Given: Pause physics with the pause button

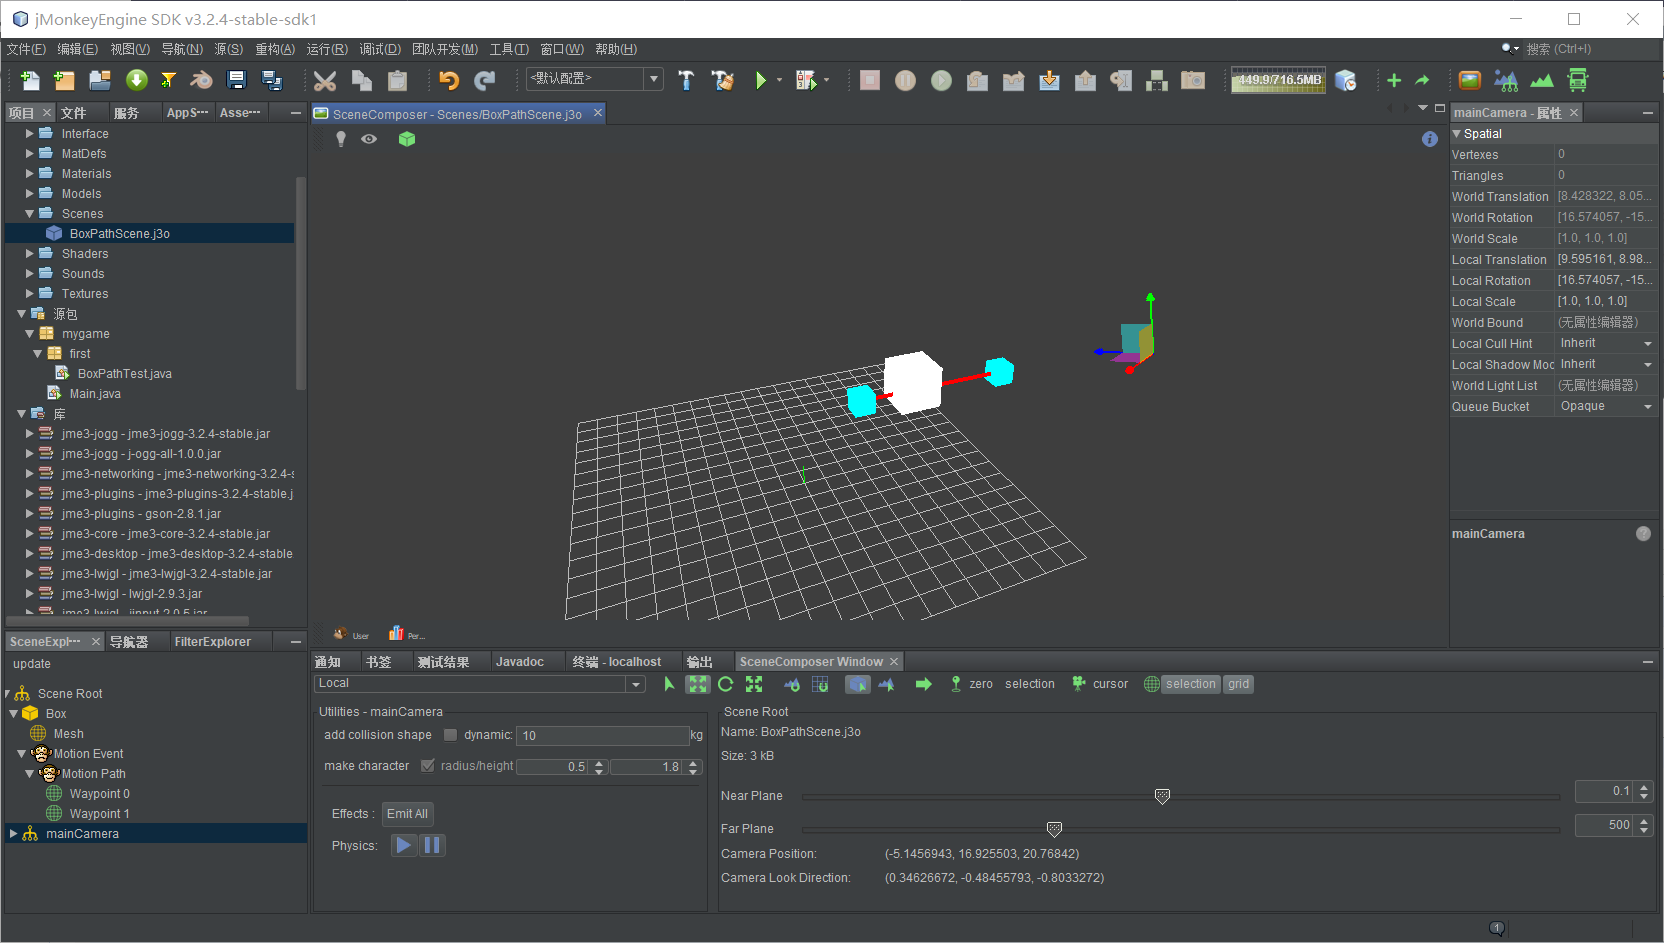Looking at the screenshot, I should [432, 845].
